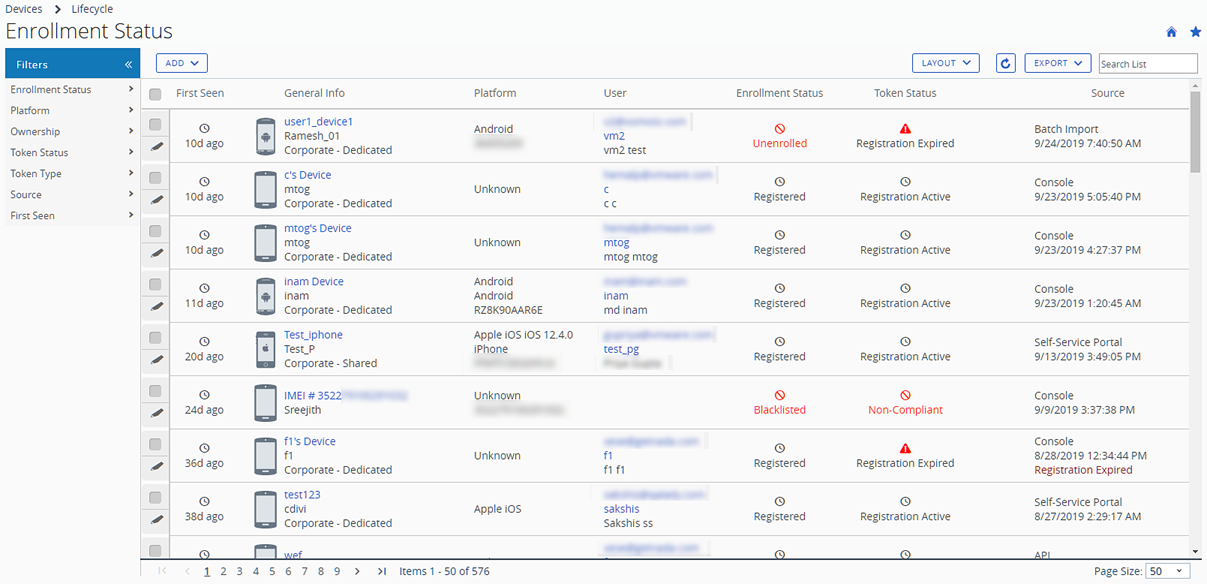Image resolution: width=1207 pixels, height=584 pixels.
Task: Check the IMEI # 3522 row checkbox
Action: click(155, 390)
